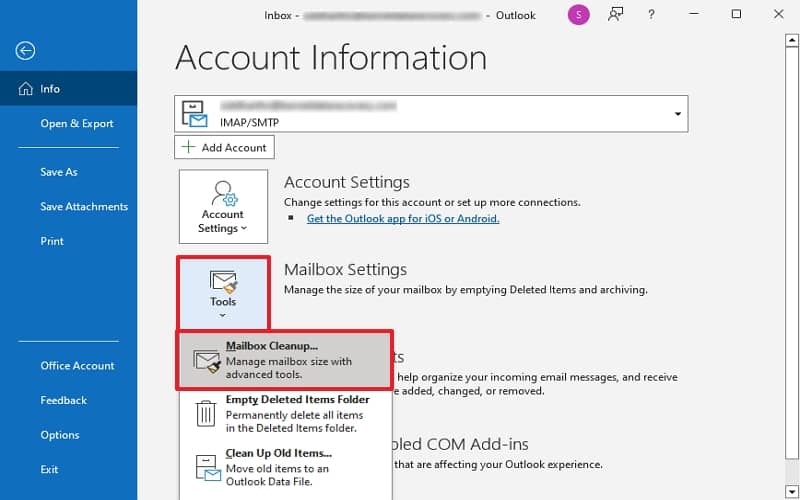Open Outlook Options

pyautogui.click(x=60, y=435)
